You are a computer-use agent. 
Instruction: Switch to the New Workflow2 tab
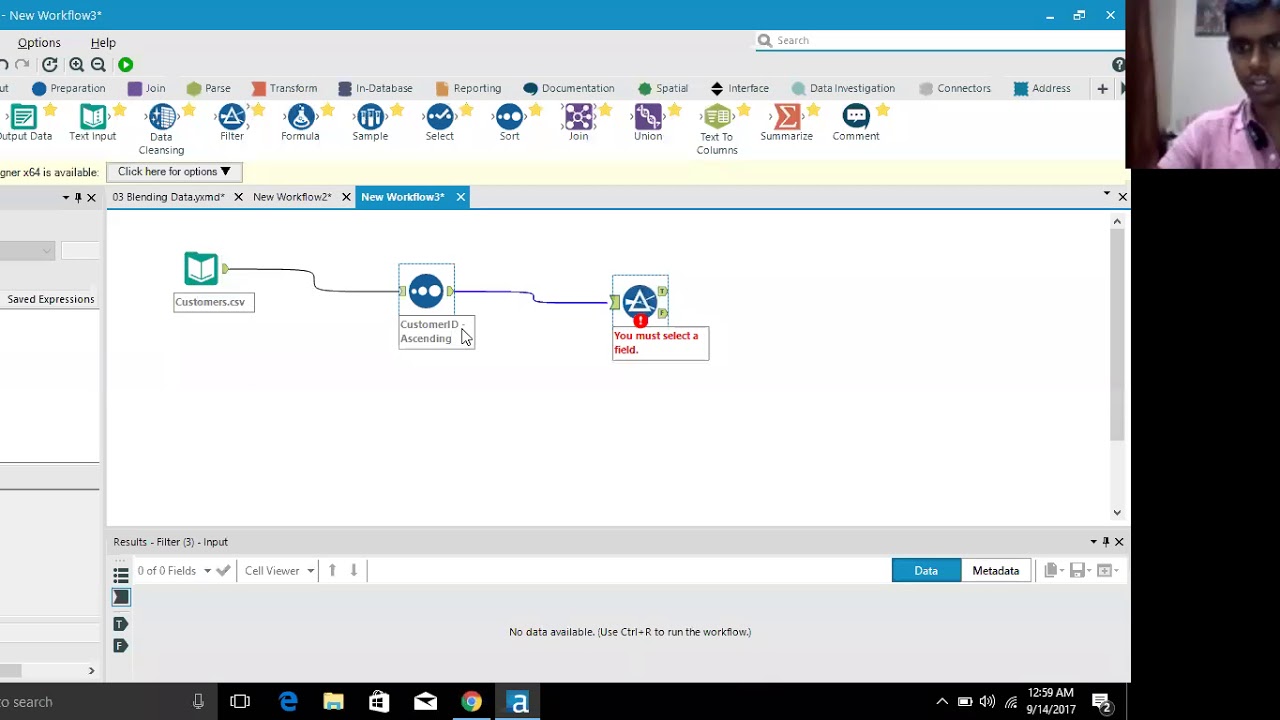292,197
